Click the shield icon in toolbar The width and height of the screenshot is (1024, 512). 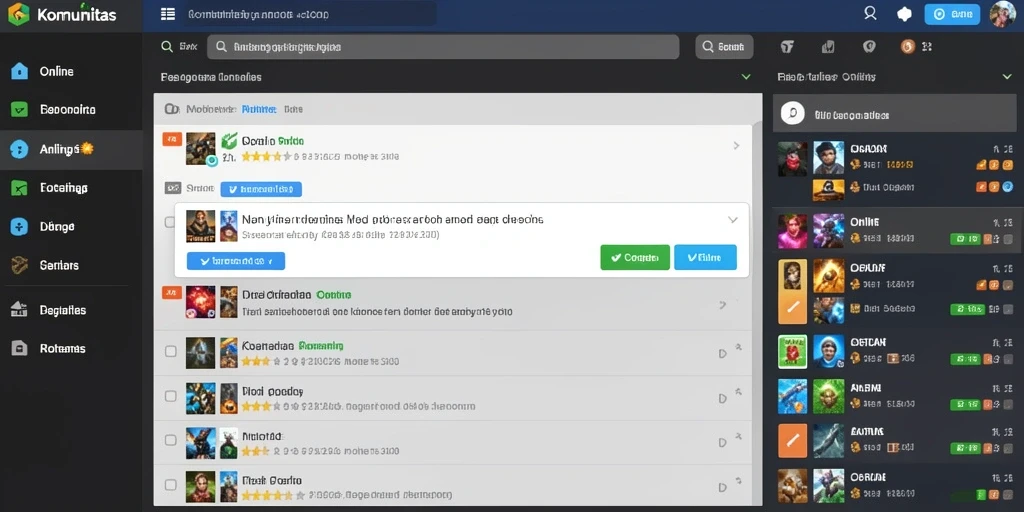coord(869,46)
